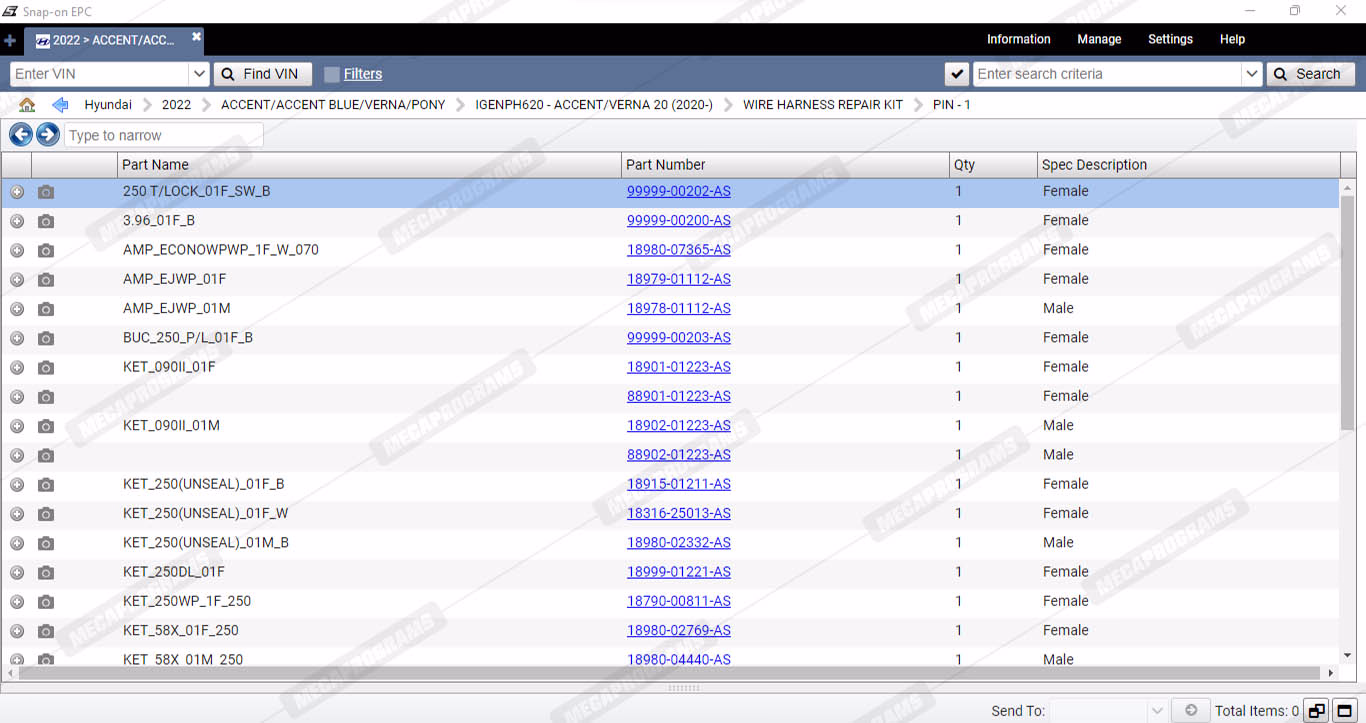This screenshot has width=1366, height=723.
Task: Click the circular previous navigation arrow
Action: (x=21, y=135)
